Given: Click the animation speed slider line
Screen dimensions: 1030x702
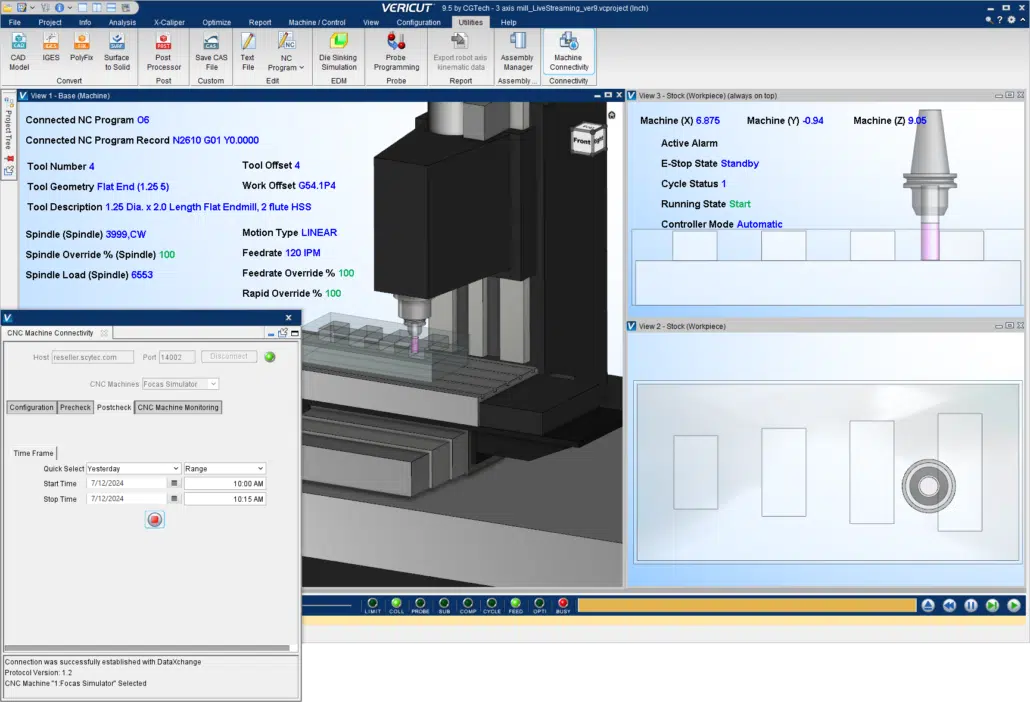Looking at the screenshot, I should [326, 605].
